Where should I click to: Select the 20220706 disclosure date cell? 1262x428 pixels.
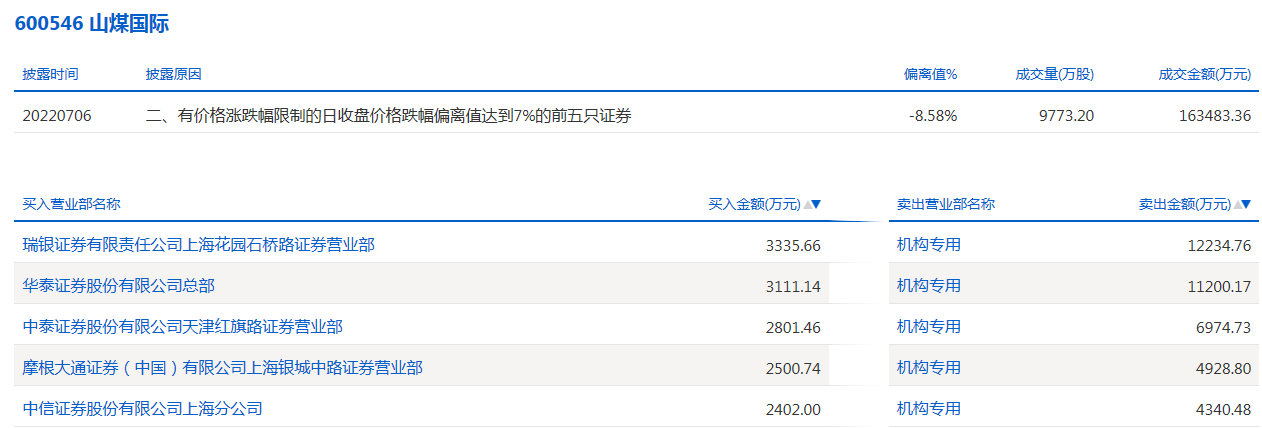(57, 116)
